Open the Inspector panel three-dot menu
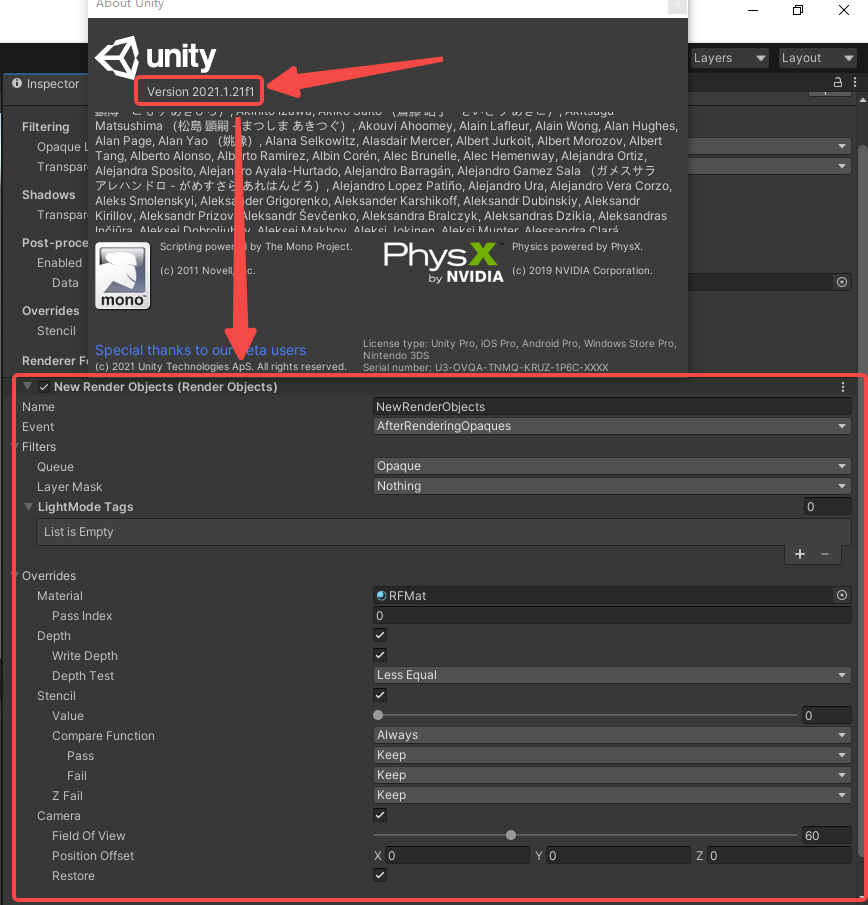Viewport: 868px width, 905px height. 855,82
